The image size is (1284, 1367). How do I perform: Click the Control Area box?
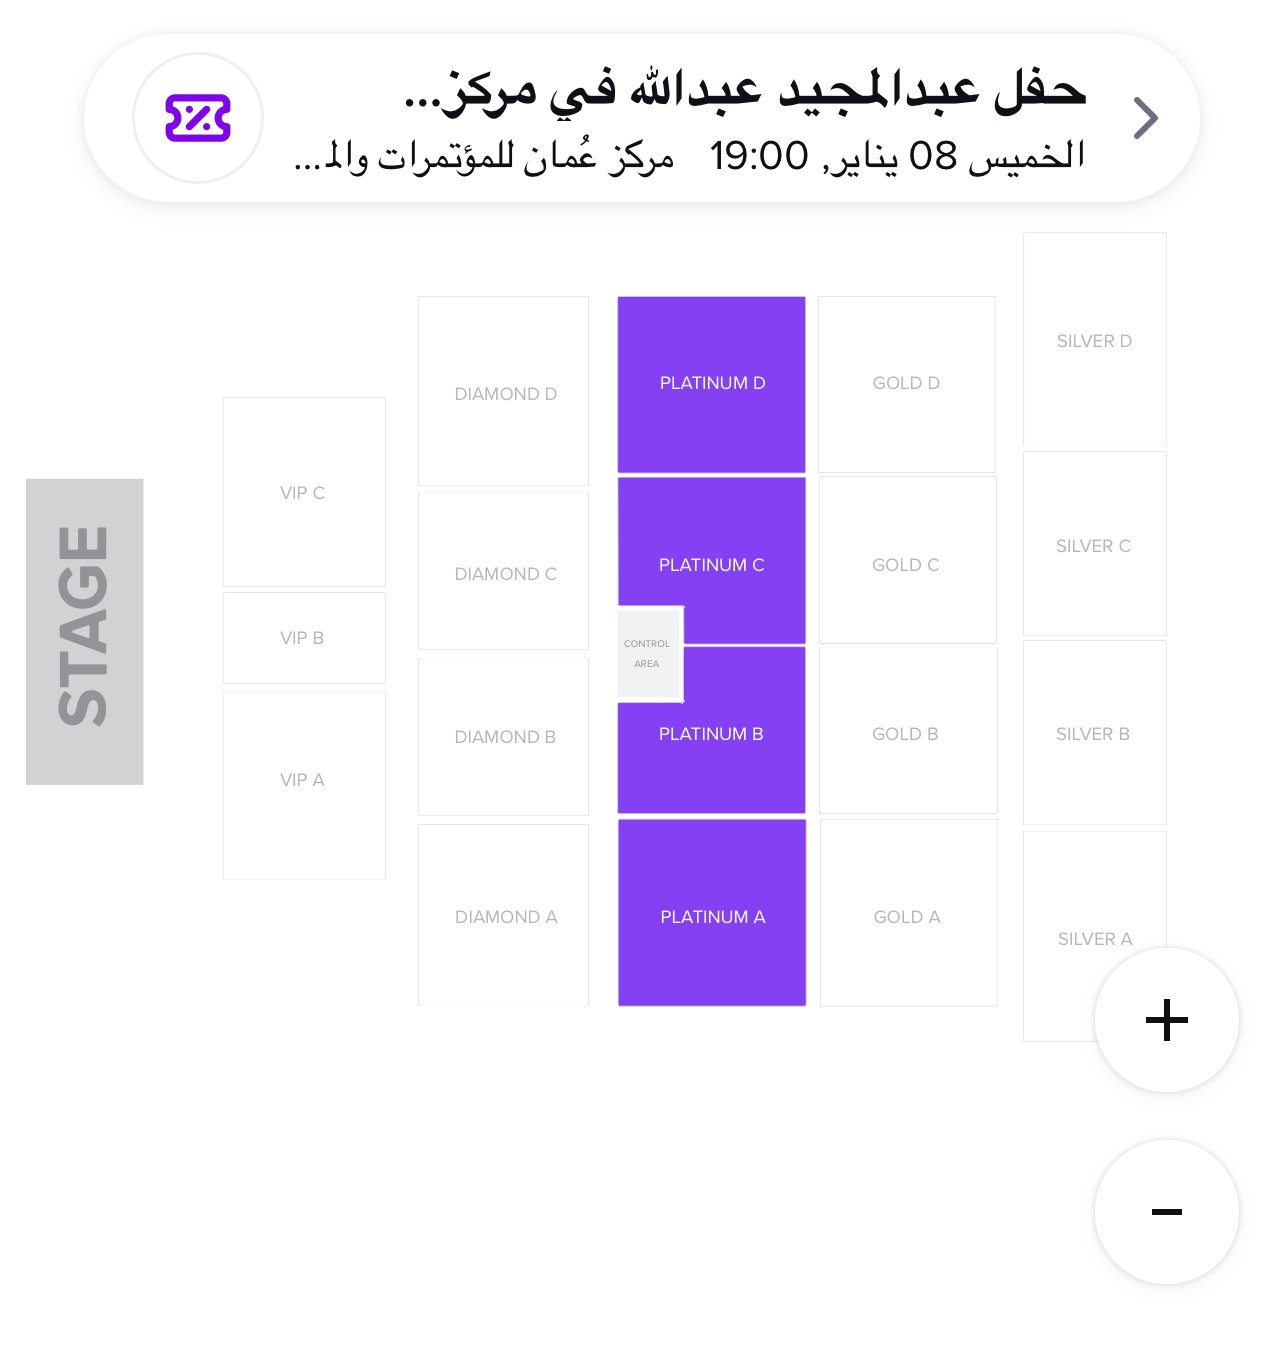(x=649, y=653)
